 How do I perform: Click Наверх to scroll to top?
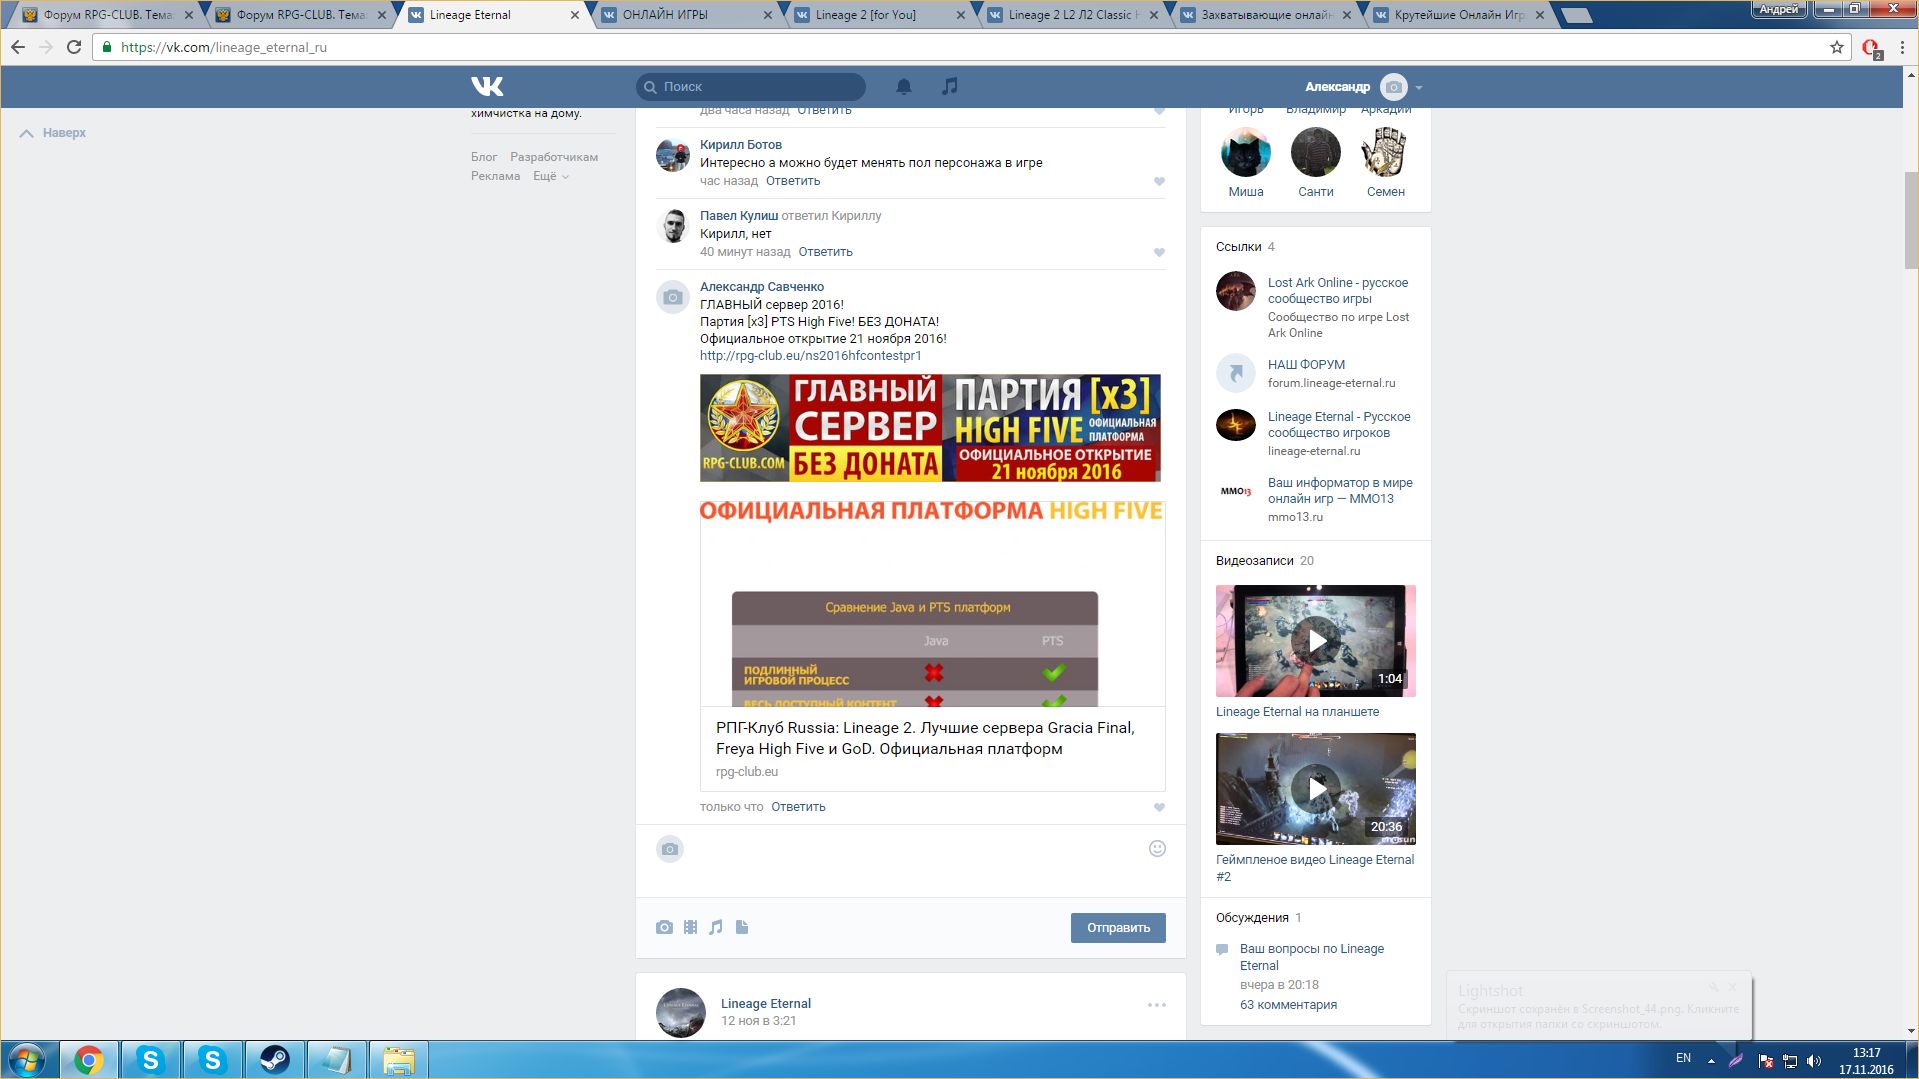click(54, 133)
